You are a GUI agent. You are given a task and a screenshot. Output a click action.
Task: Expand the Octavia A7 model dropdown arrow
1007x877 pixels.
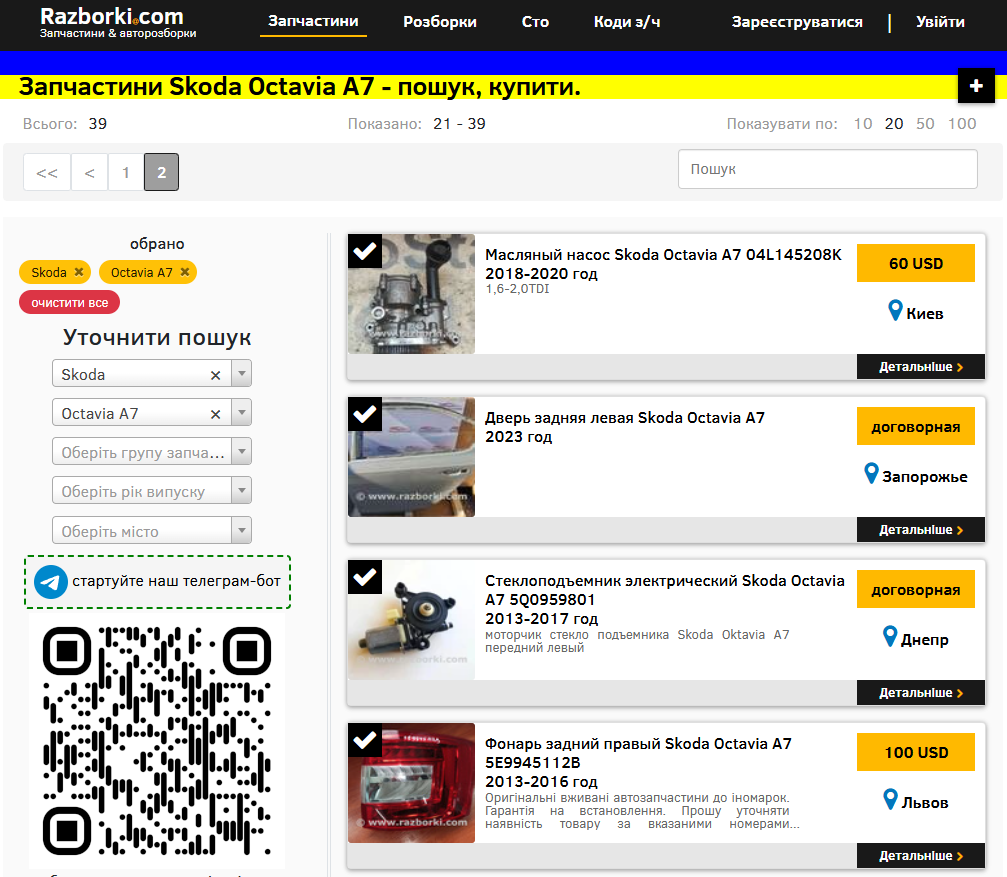[241, 412]
